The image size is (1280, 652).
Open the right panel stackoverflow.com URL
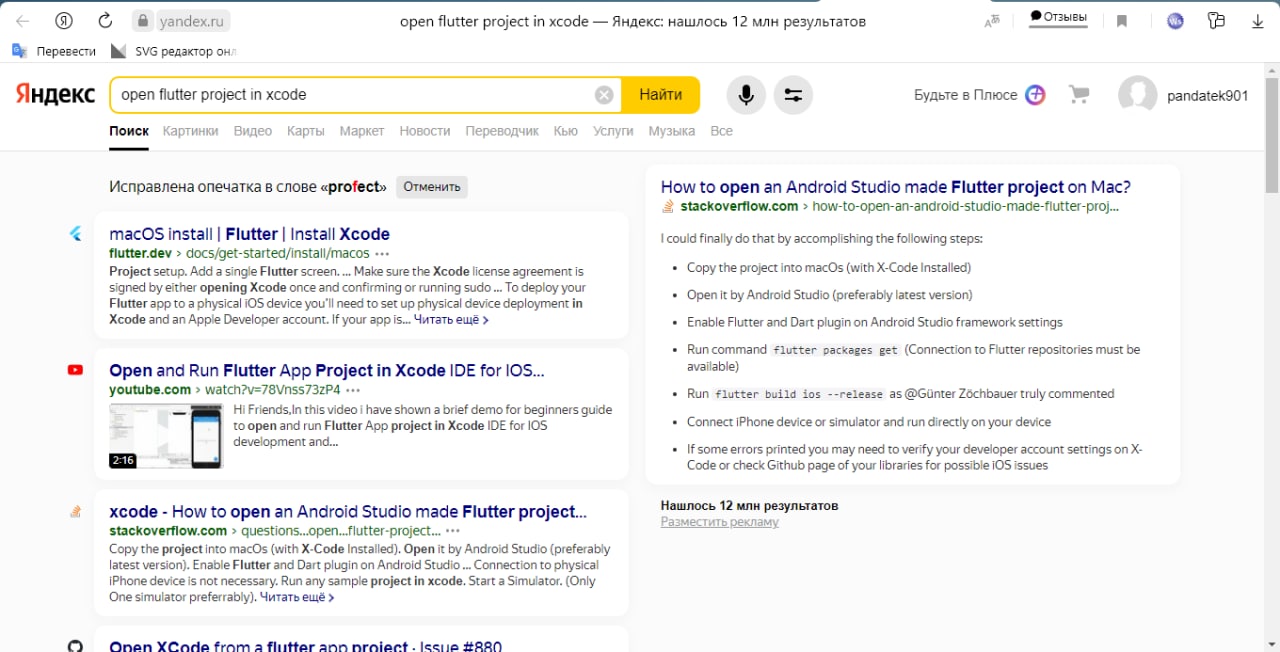point(899,206)
